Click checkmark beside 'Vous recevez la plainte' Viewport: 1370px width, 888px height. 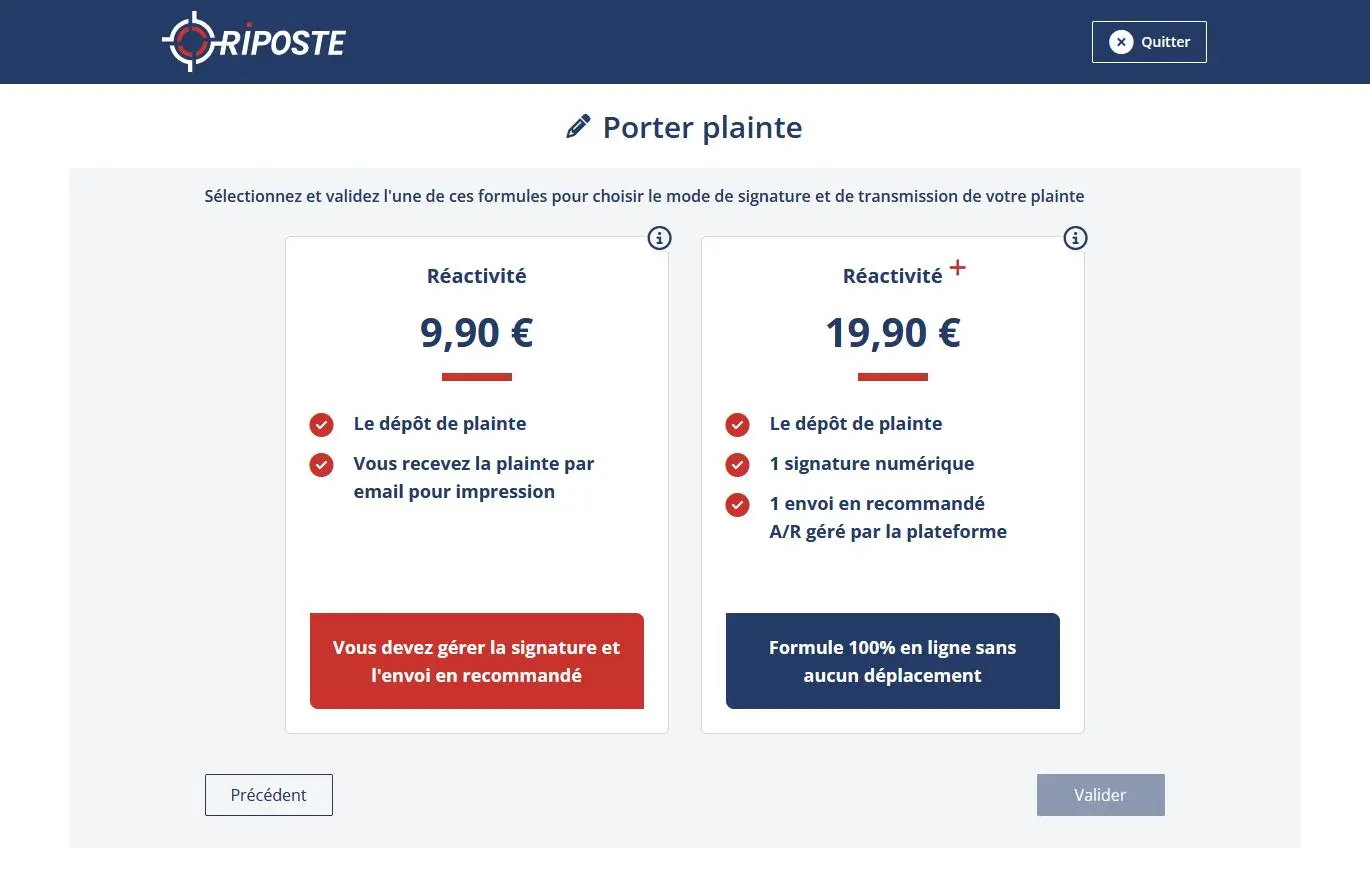(x=321, y=464)
